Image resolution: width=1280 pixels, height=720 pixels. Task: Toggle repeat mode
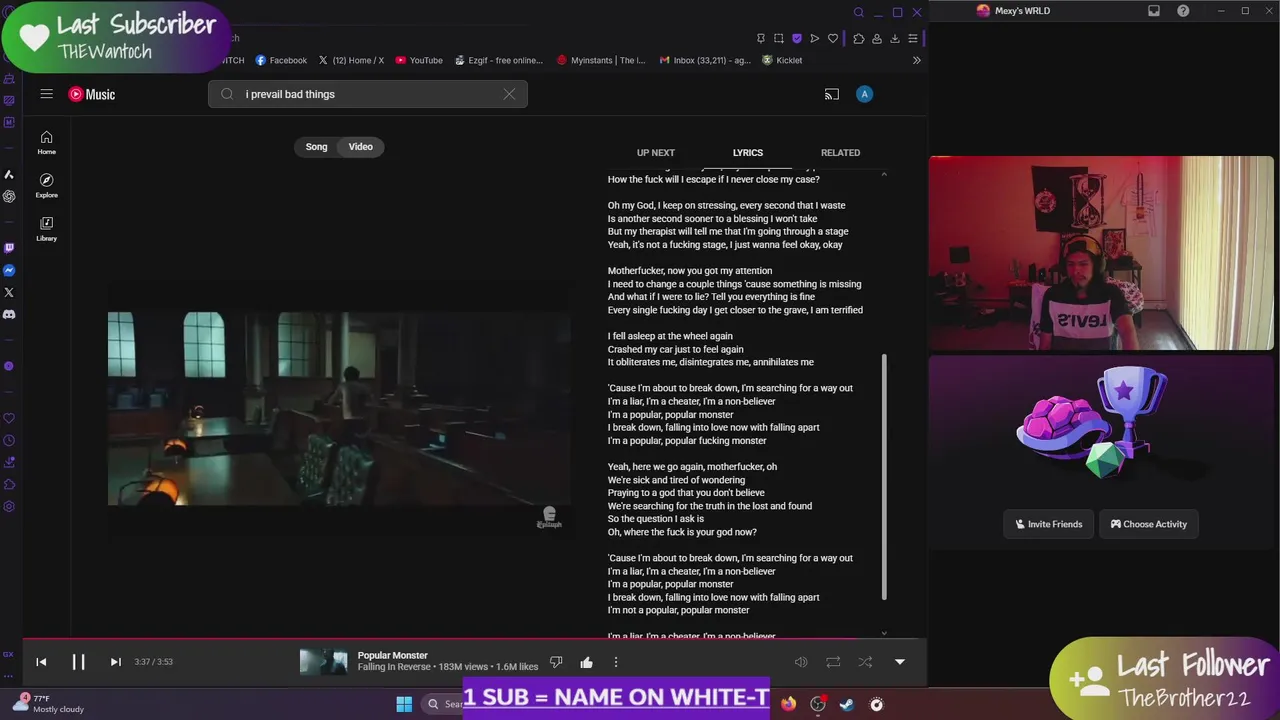coord(833,662)
